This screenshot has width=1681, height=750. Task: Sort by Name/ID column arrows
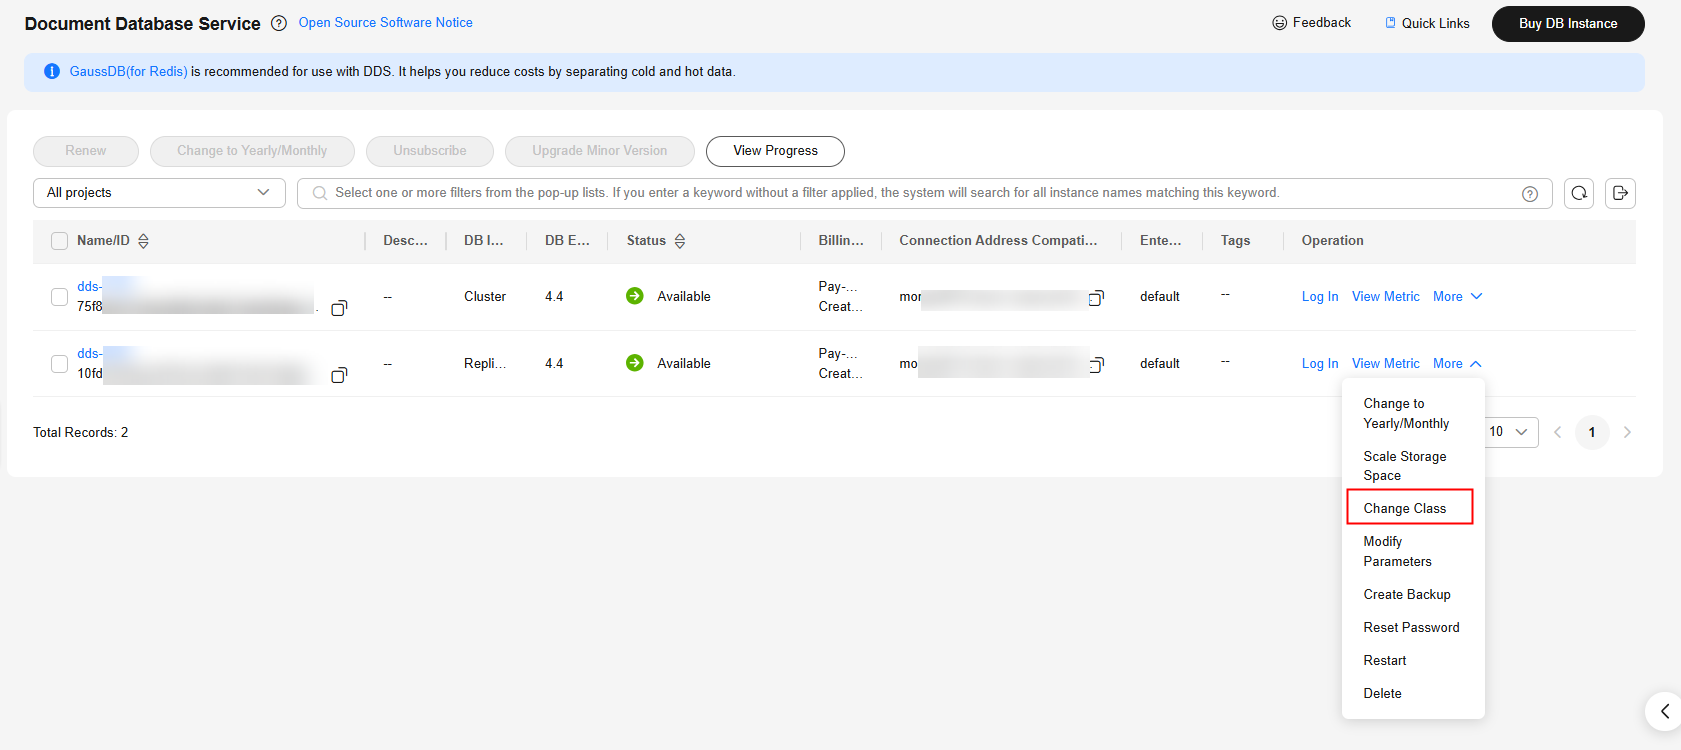point(143,241)
